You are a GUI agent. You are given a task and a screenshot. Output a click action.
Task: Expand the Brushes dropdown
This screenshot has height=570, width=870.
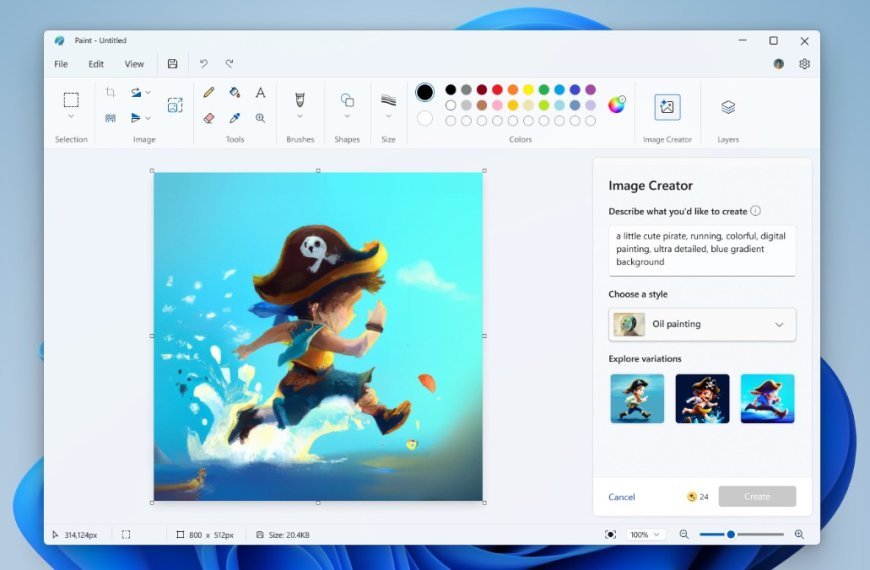coord(299,117)
